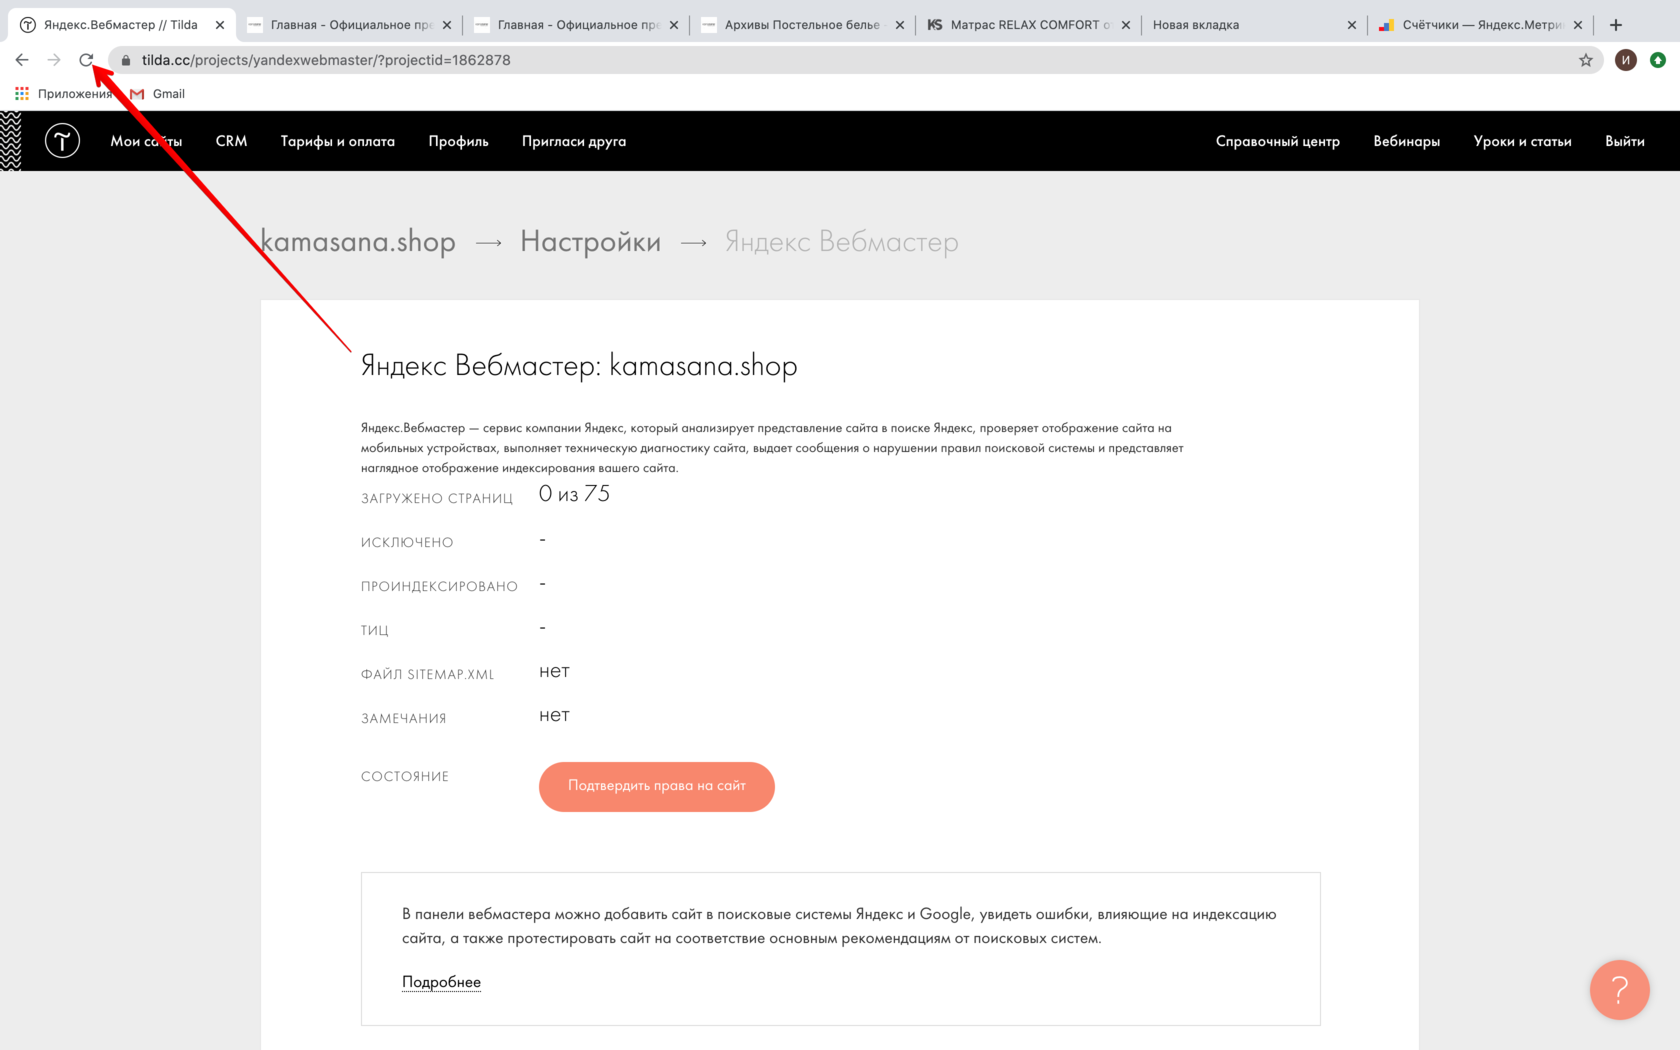Close the Матрас RELAX COMFORT tab

coord(1126,25)
